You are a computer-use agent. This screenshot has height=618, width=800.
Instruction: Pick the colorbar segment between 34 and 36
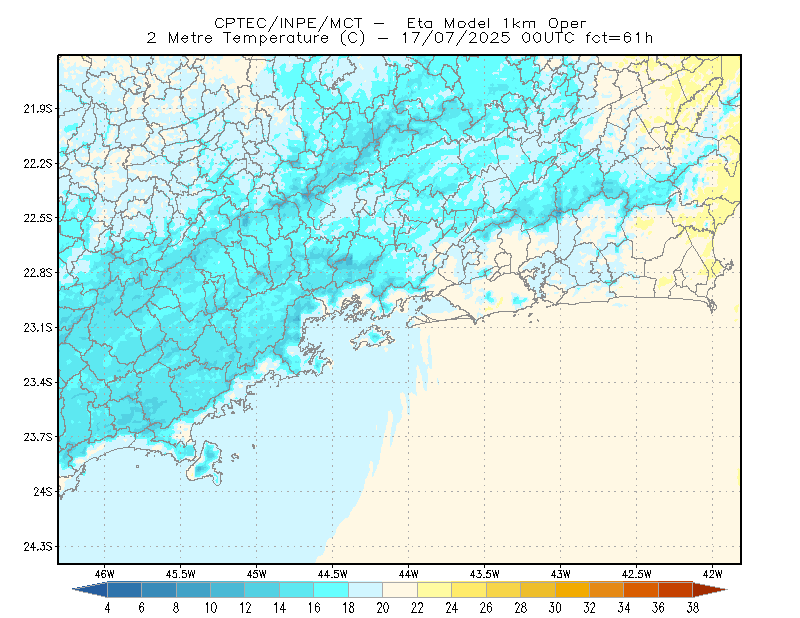pos(641,590)
